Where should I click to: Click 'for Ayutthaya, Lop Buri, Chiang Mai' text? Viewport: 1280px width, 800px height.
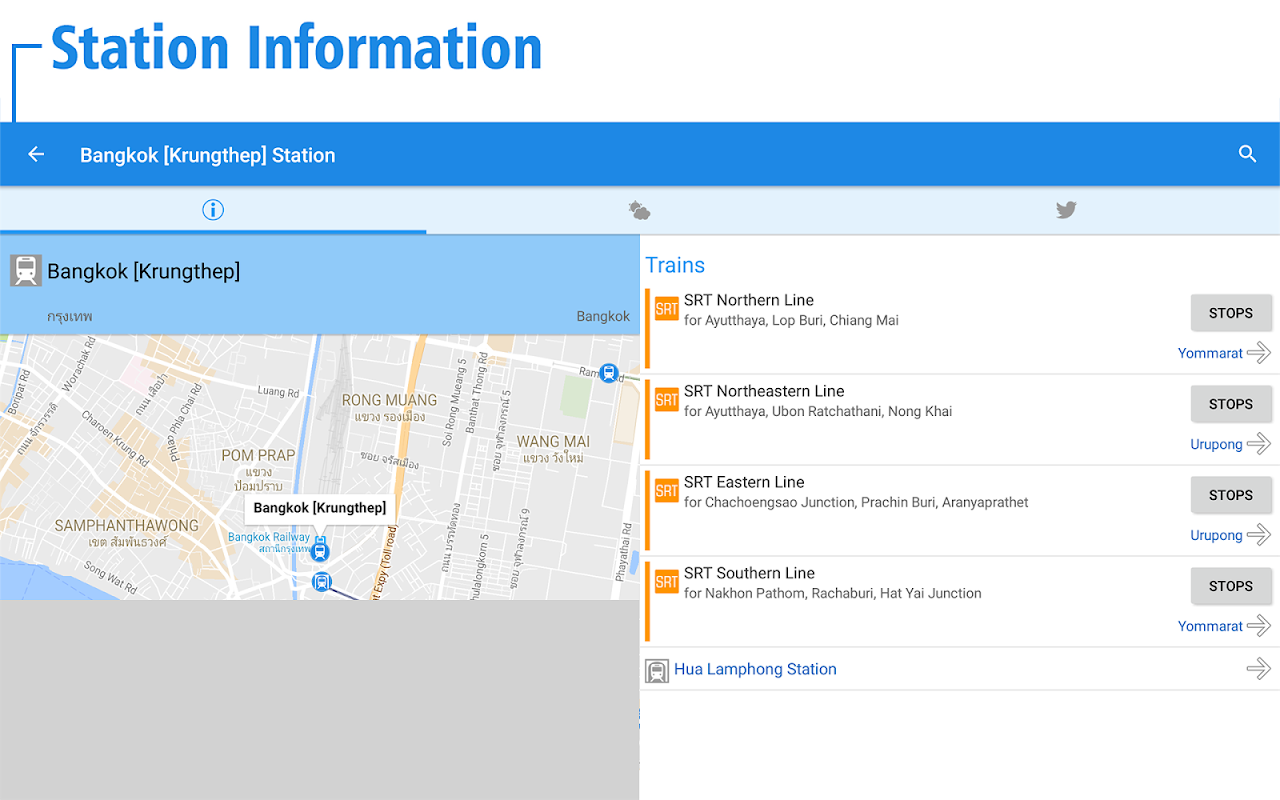(x=791, y=321)
